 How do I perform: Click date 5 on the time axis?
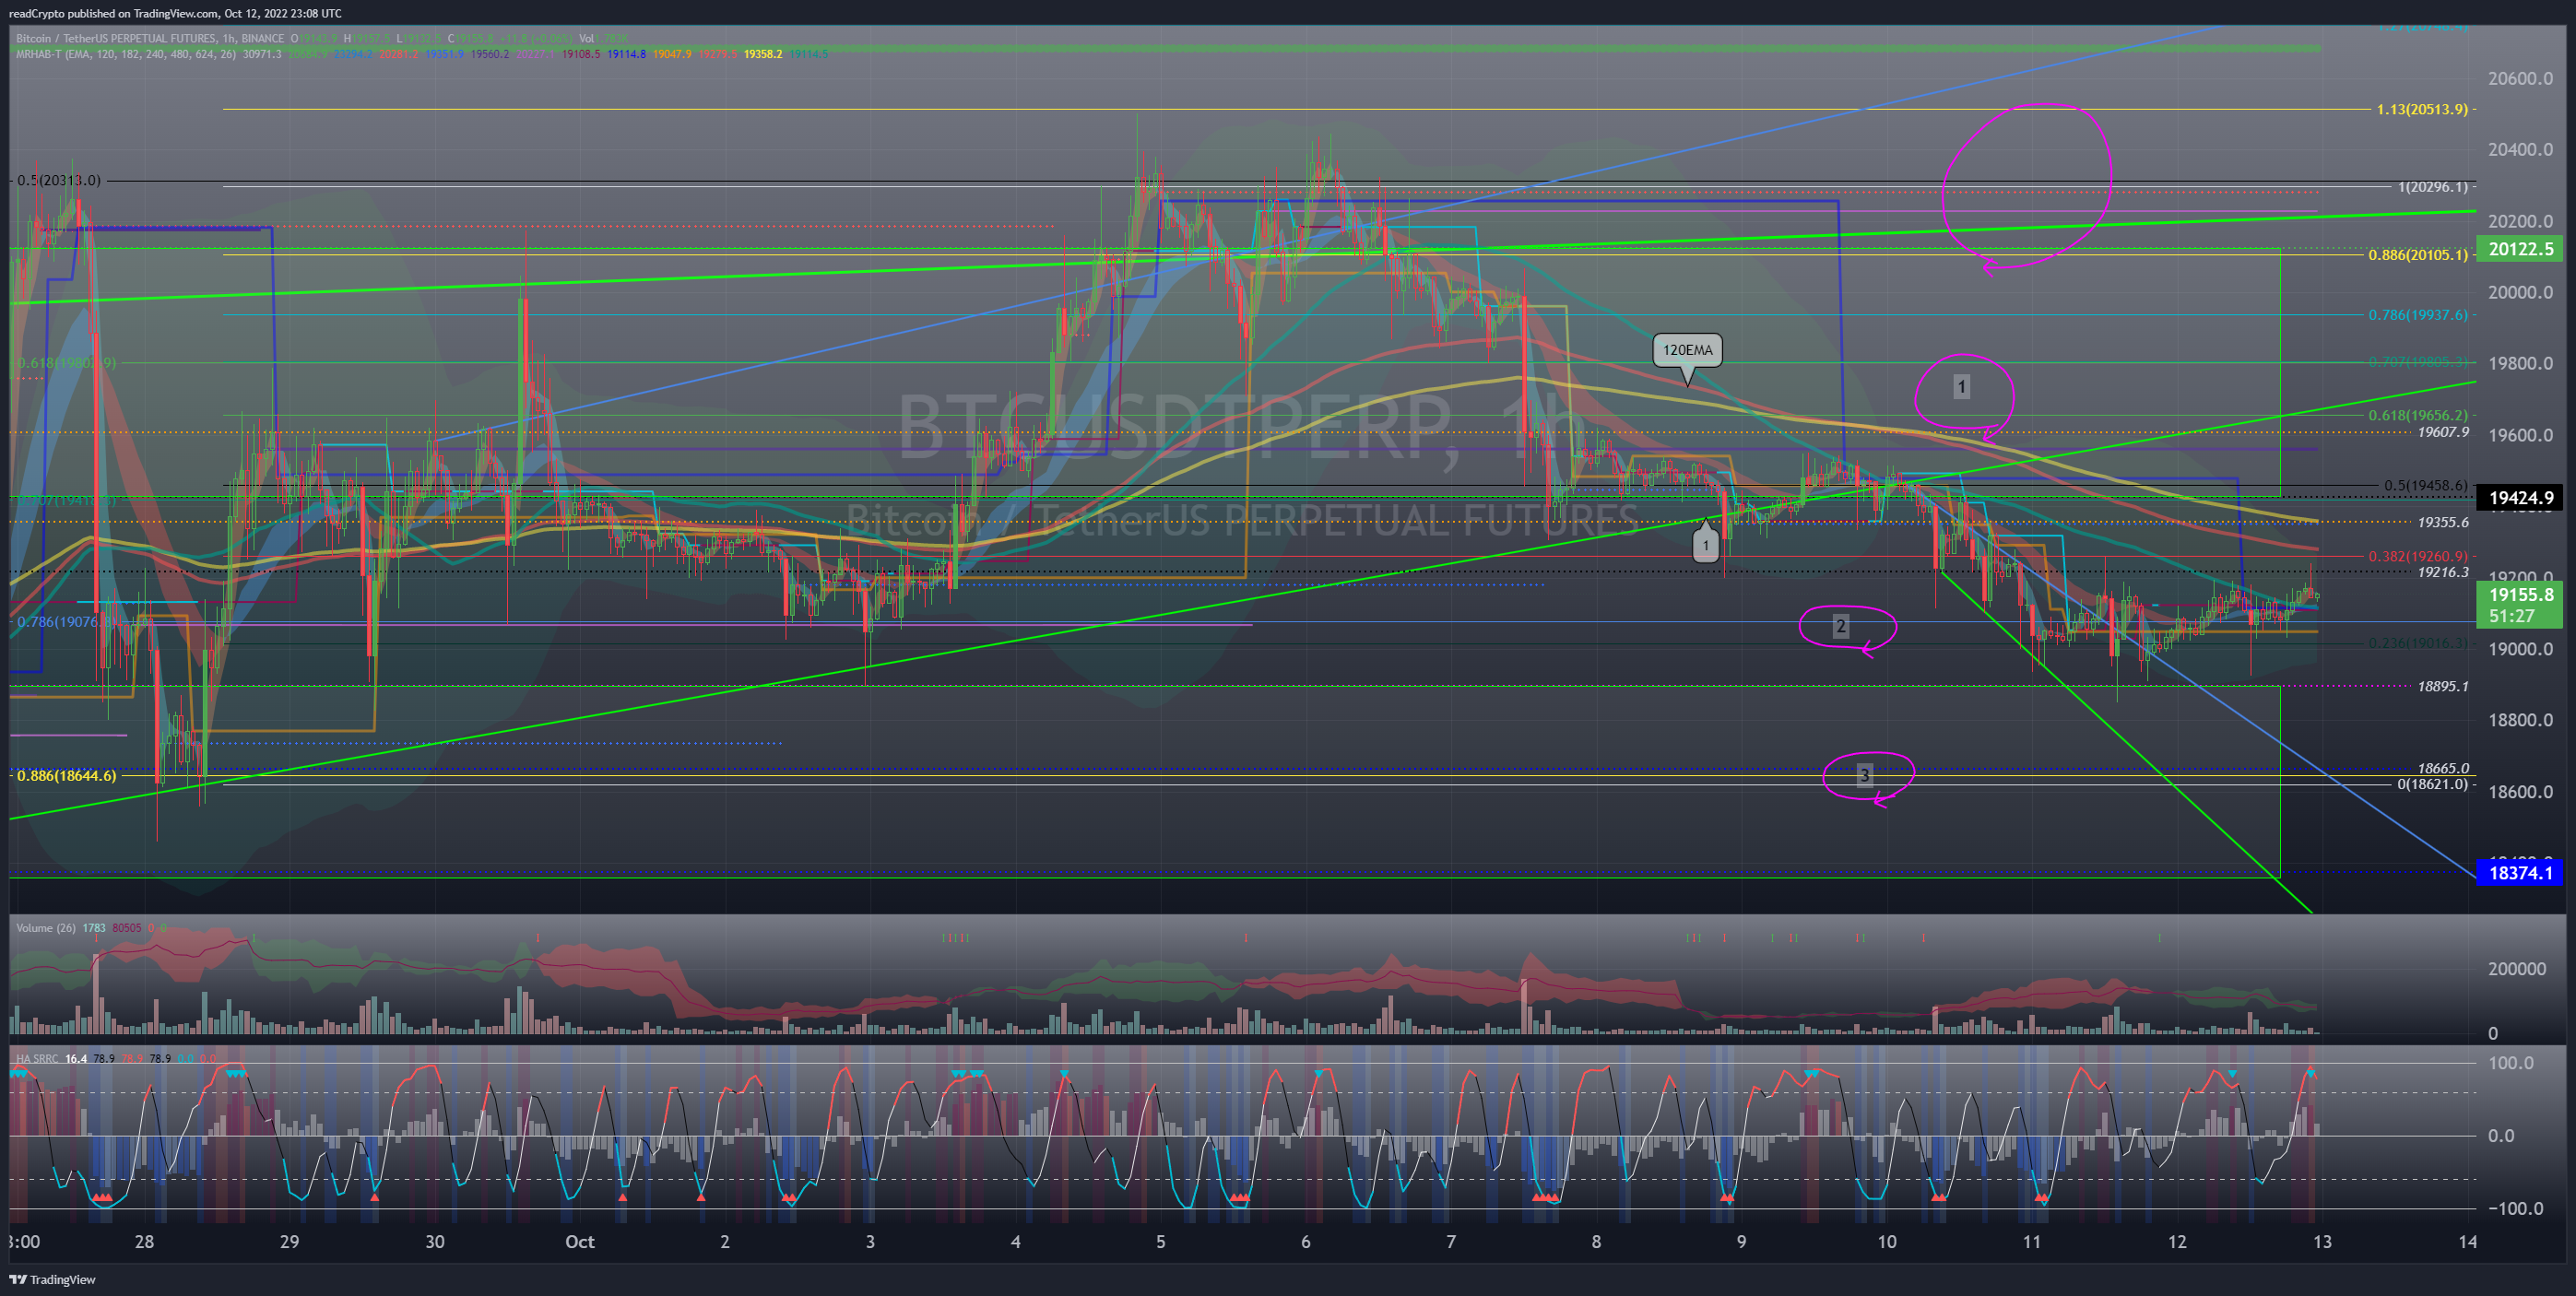pyautogui.click(x=1160, y=1241)
